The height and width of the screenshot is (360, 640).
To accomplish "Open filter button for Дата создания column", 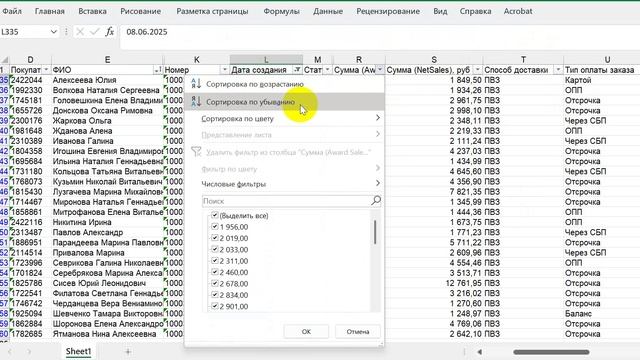I will (x=298, y=70).
